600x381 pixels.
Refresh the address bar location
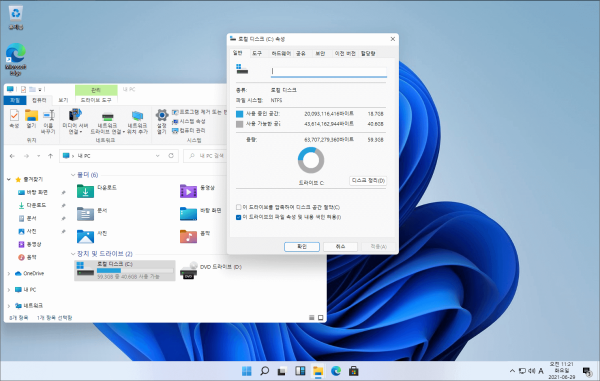pyautogui.click(x=171, y=156)
